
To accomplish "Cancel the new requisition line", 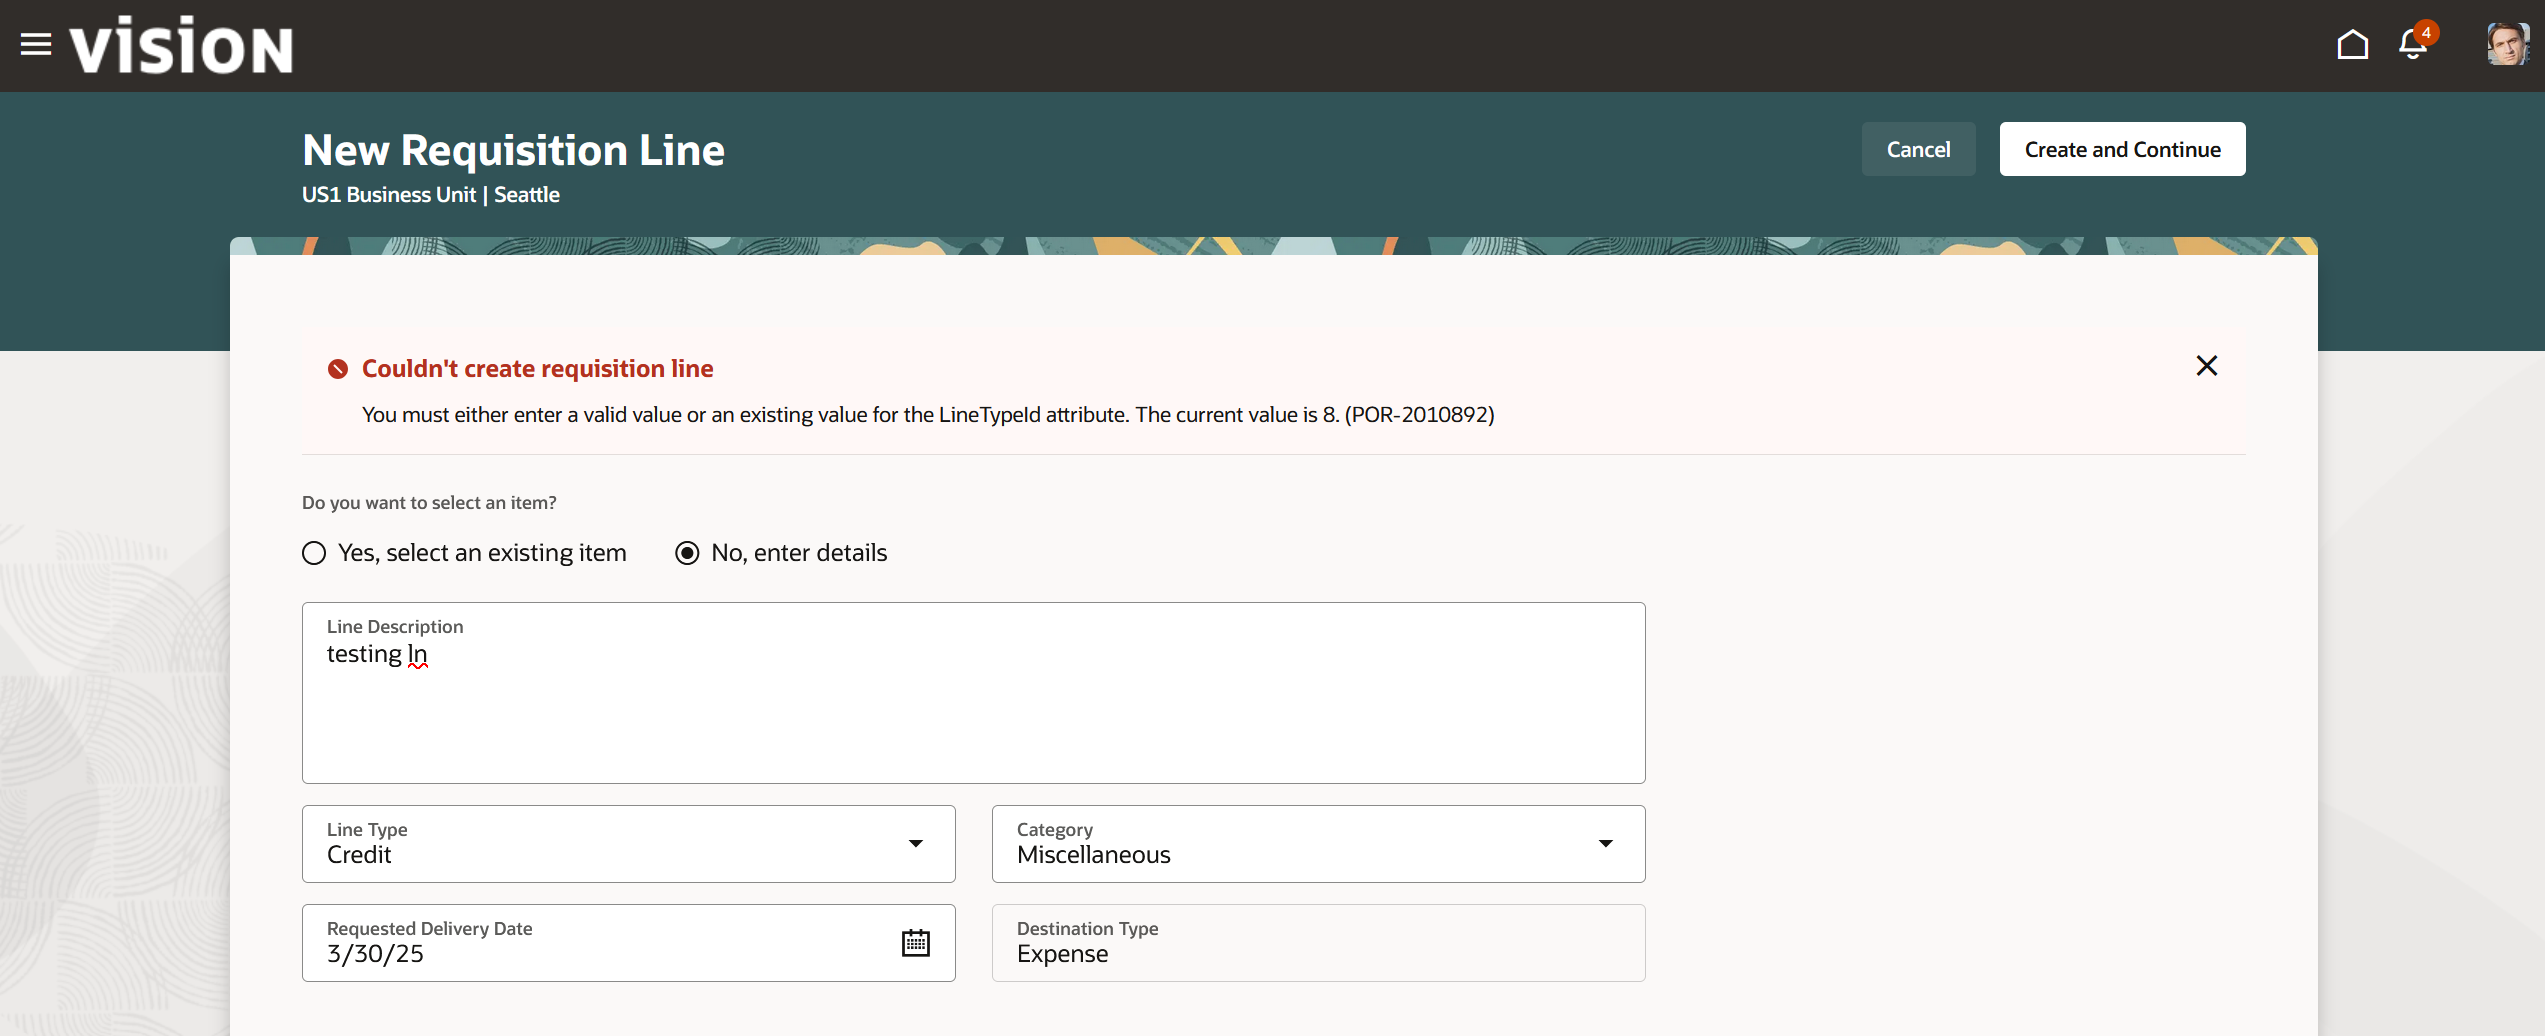I will pos(1918,148).
